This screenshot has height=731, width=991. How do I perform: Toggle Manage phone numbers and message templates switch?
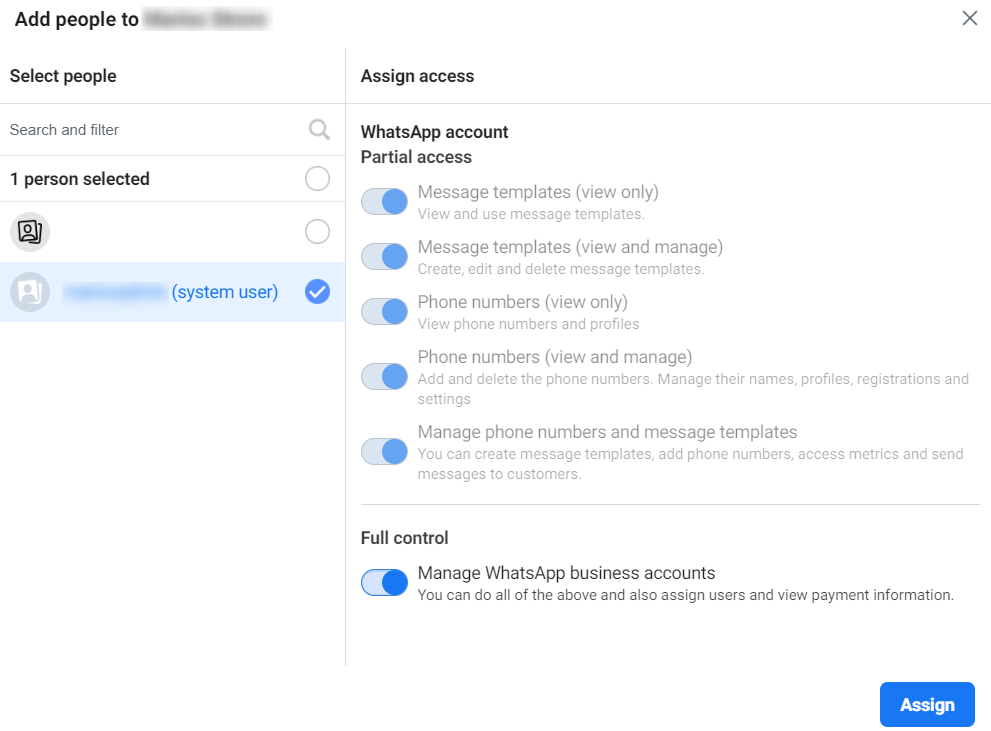[x=384, y=452]
